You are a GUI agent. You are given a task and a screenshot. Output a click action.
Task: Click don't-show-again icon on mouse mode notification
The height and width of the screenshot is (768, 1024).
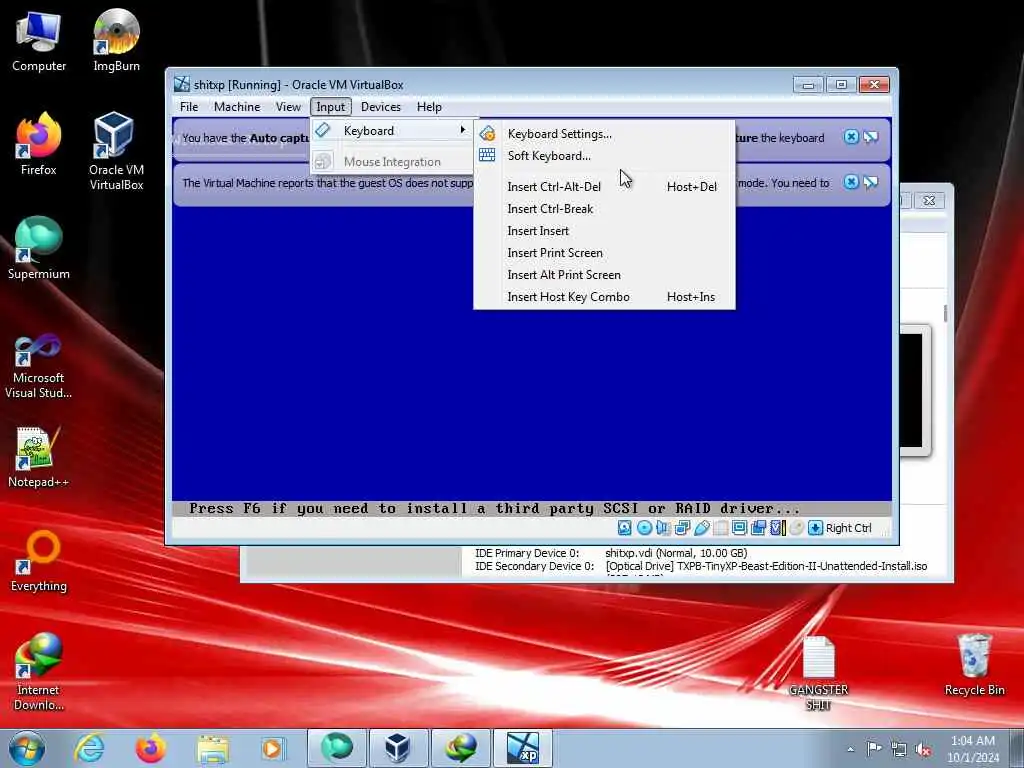(x=871, y=182)
